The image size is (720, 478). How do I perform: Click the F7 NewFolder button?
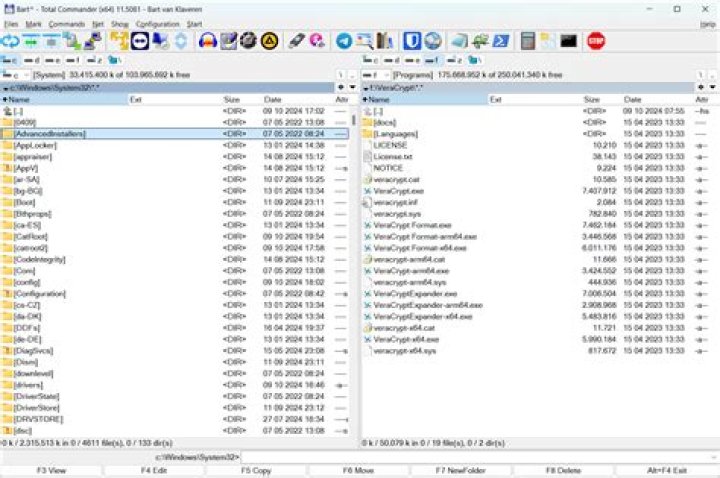coord(461,471)
